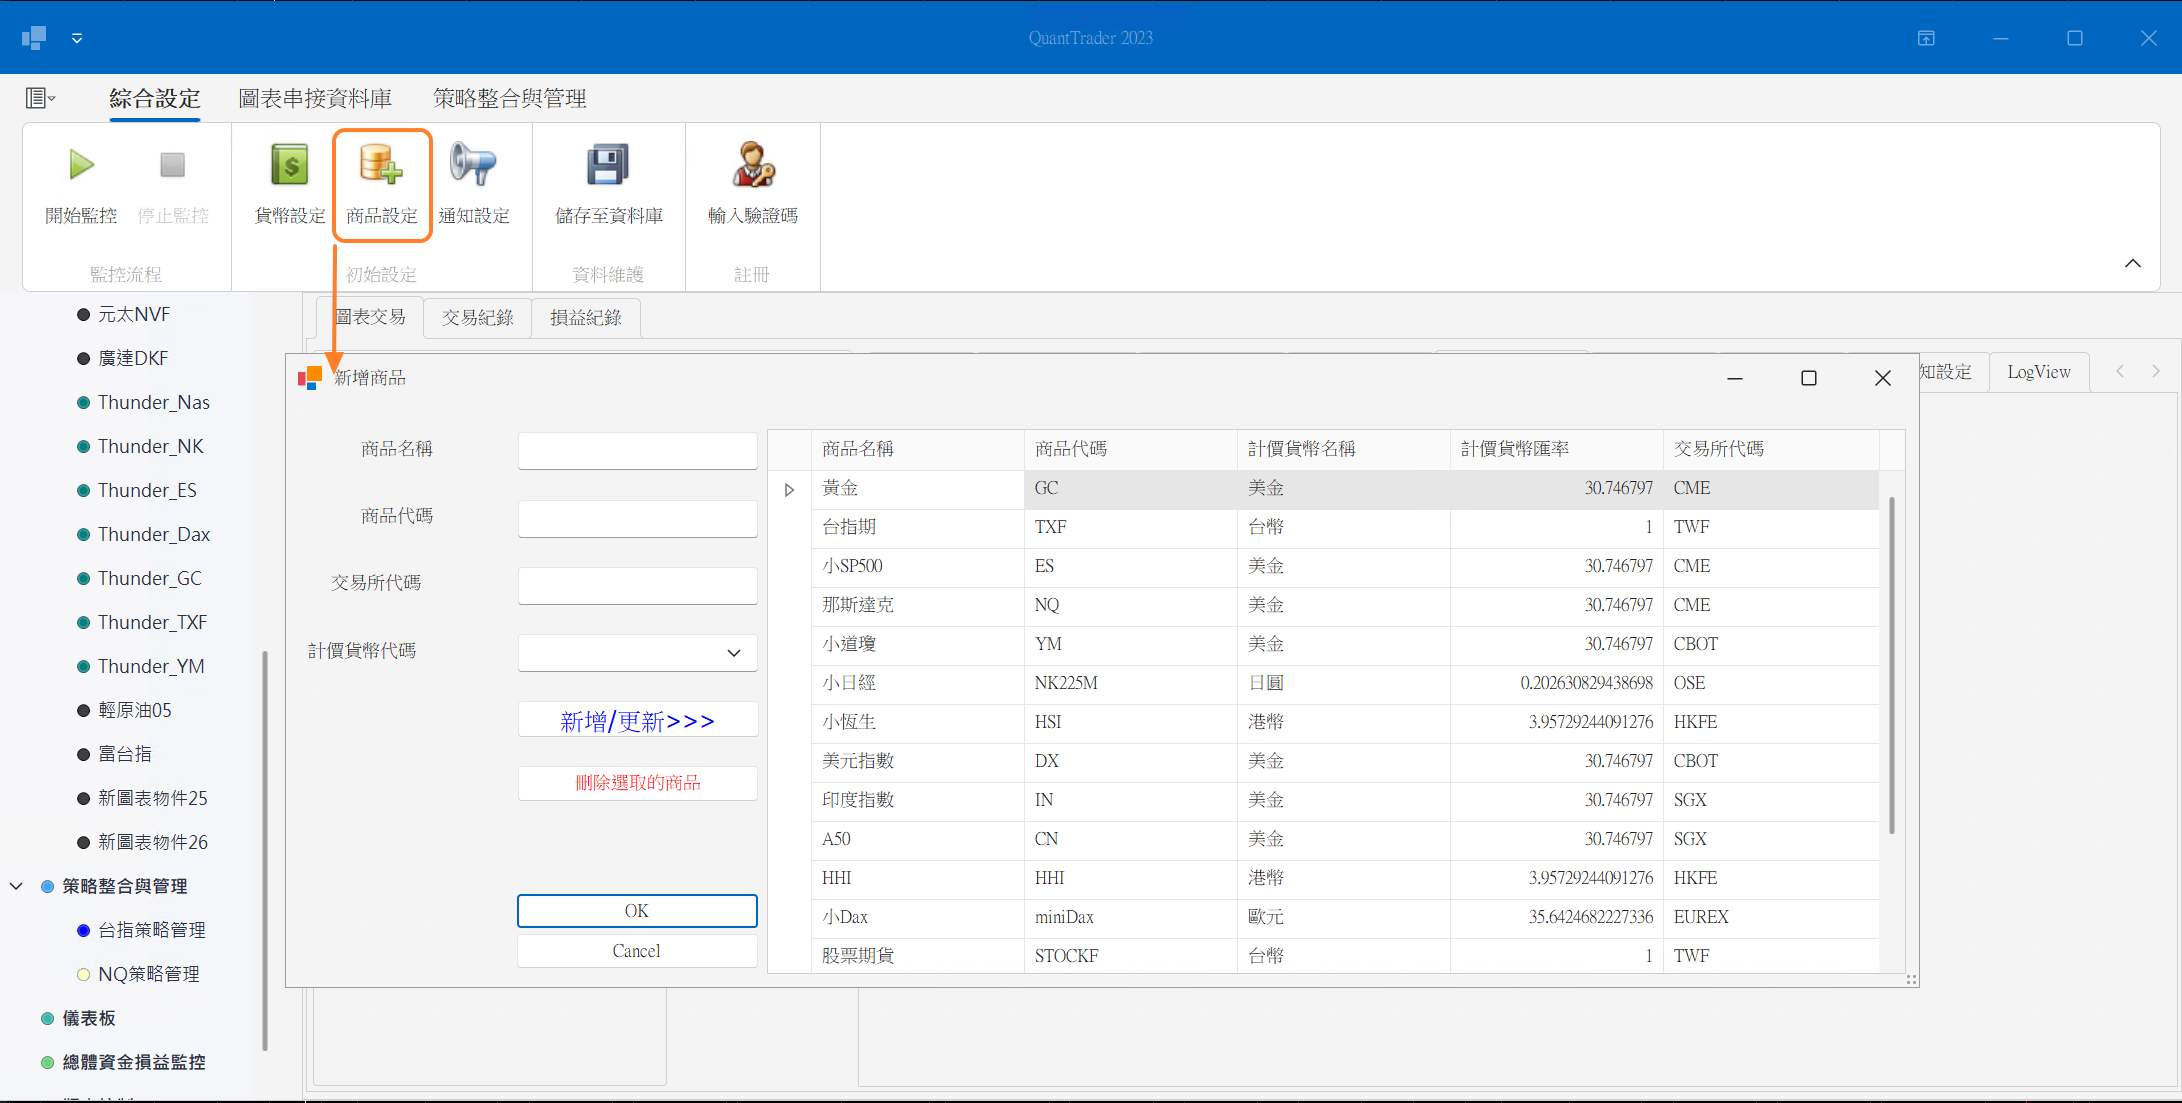Click the 商品名稱 input field
Image resolution: width=2182 pixels, height=1103 pixels.
pos(637,451)
